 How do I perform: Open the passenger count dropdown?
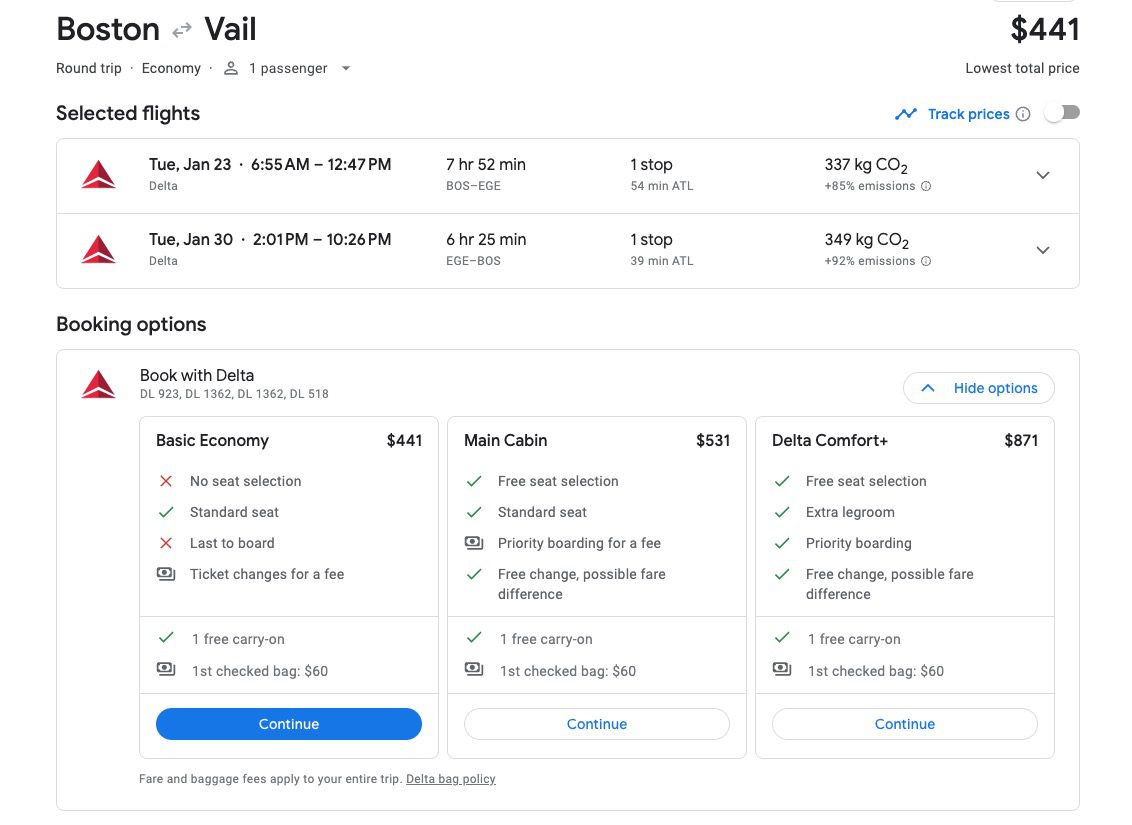click(346, 68)
